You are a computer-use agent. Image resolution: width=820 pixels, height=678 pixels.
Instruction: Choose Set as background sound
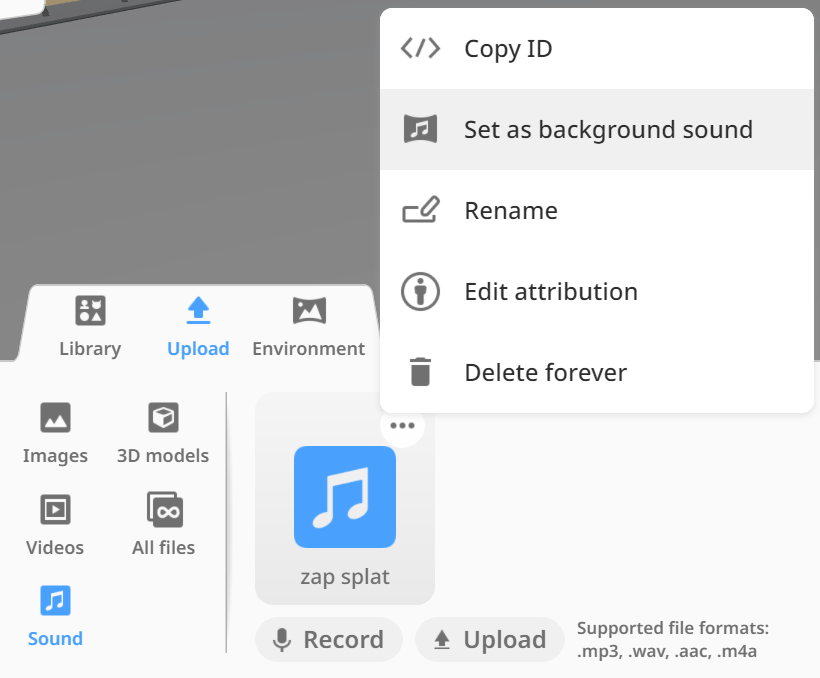click(x=597, y=129)
